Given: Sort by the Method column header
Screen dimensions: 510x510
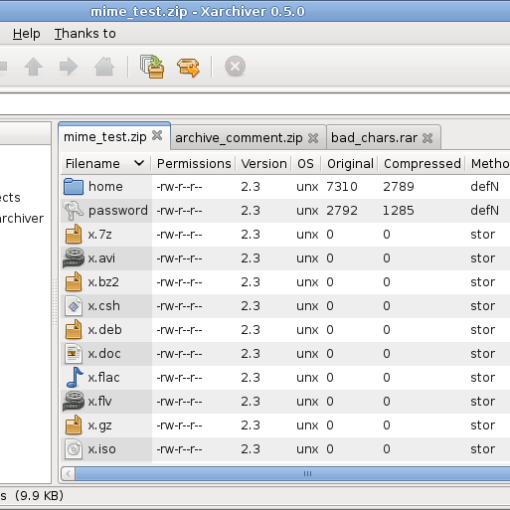Looking at the screenshot, I should click(x=488, y=164).
